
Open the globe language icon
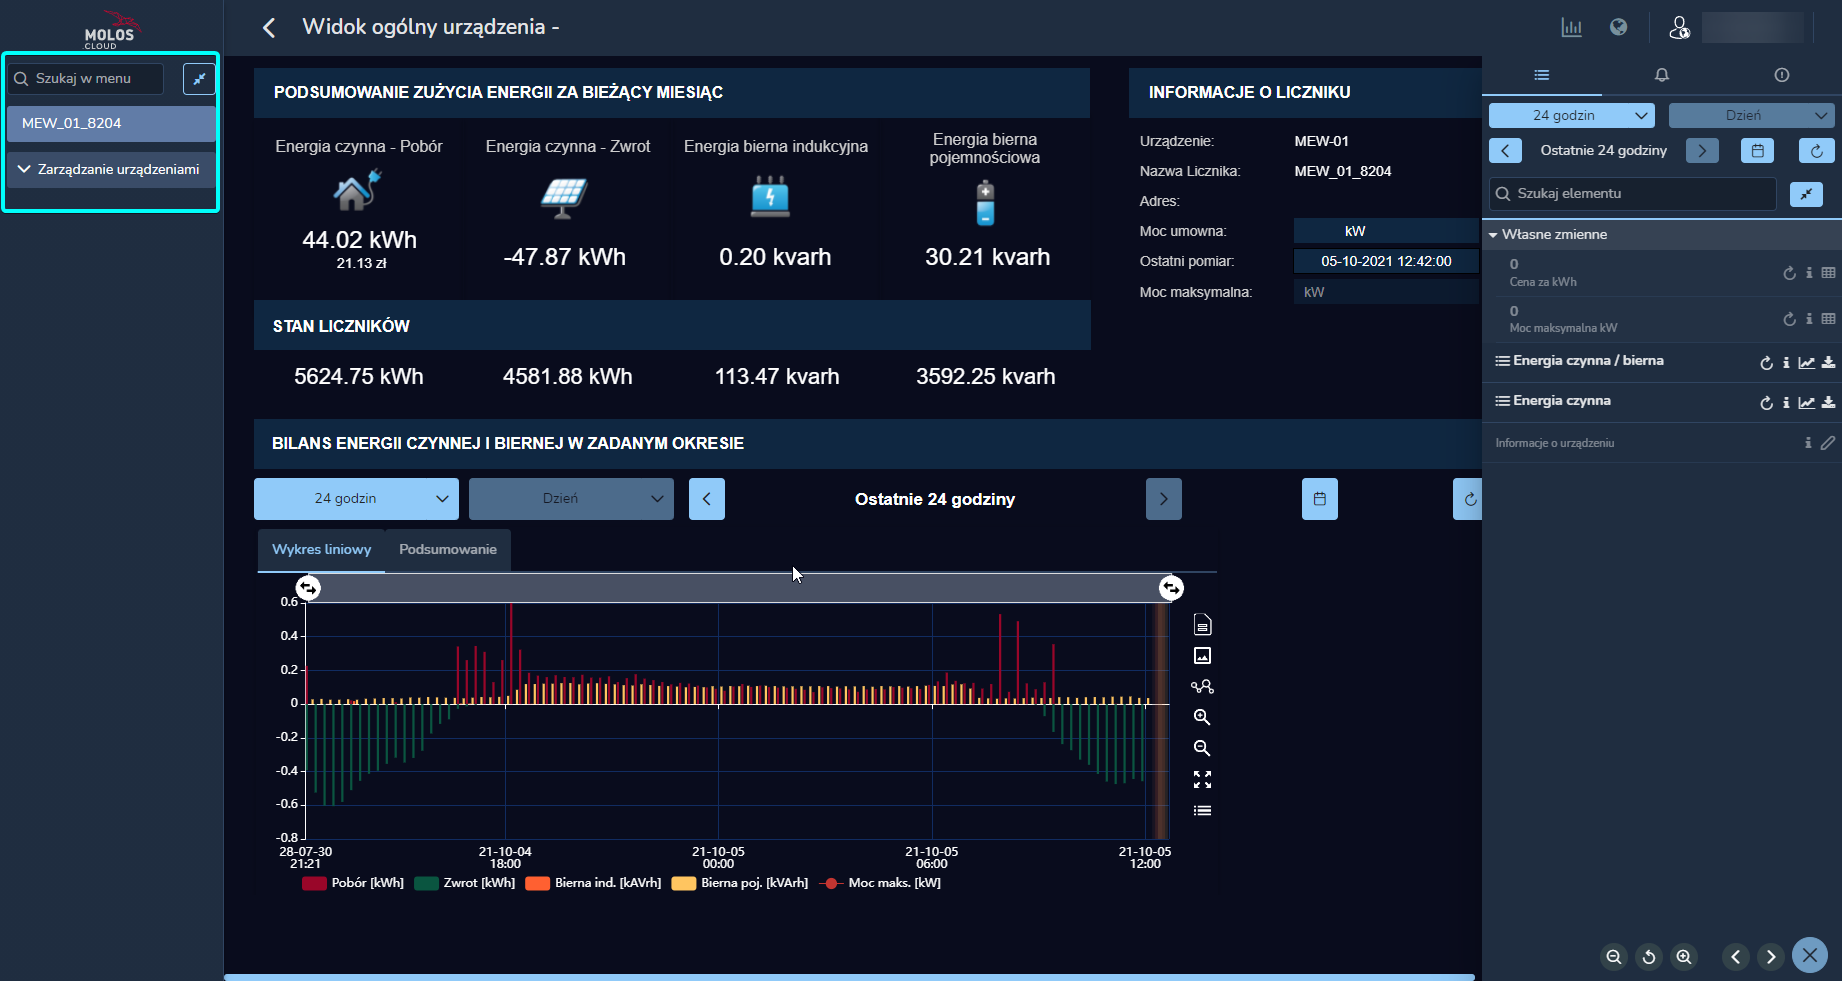click(1618, 27)
